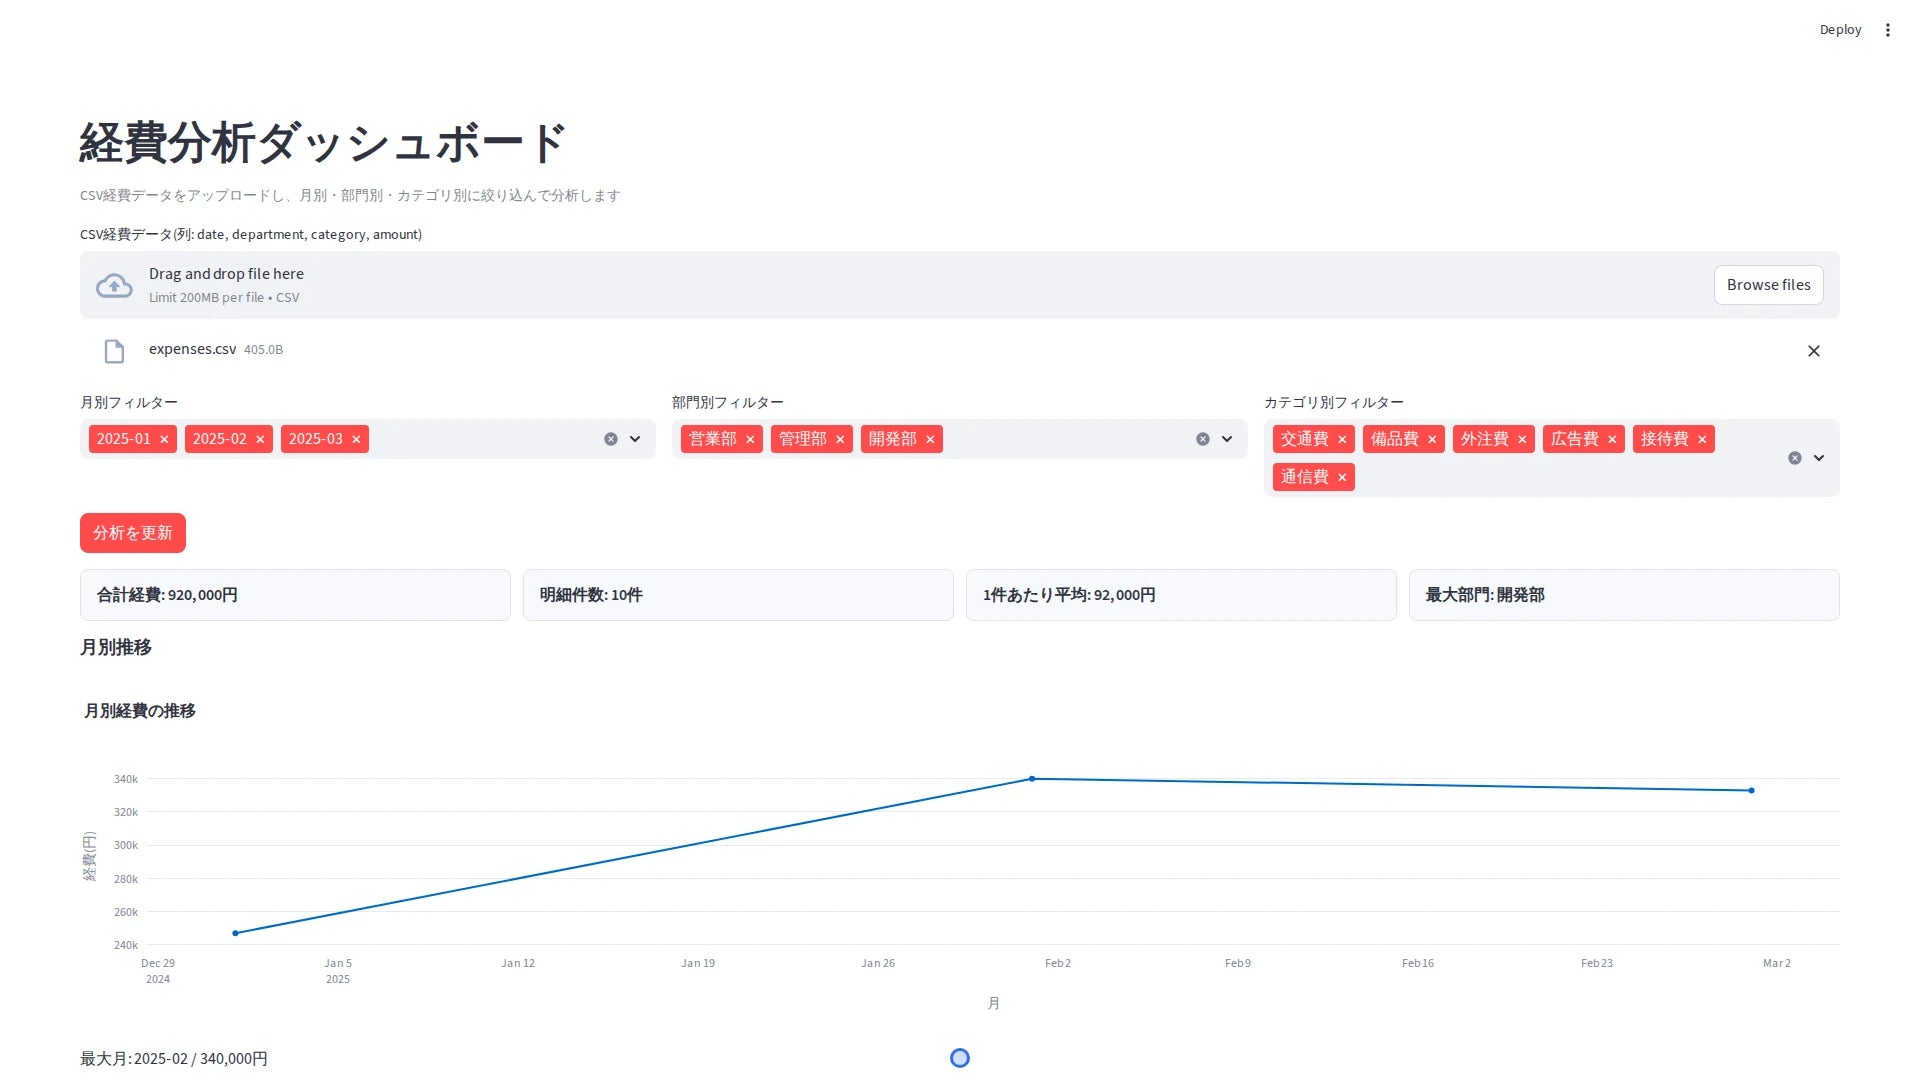Viewport: 1920px width, 1080px height.
Task: Click the 分析を更新 button
Action: (x=133, y=533)
